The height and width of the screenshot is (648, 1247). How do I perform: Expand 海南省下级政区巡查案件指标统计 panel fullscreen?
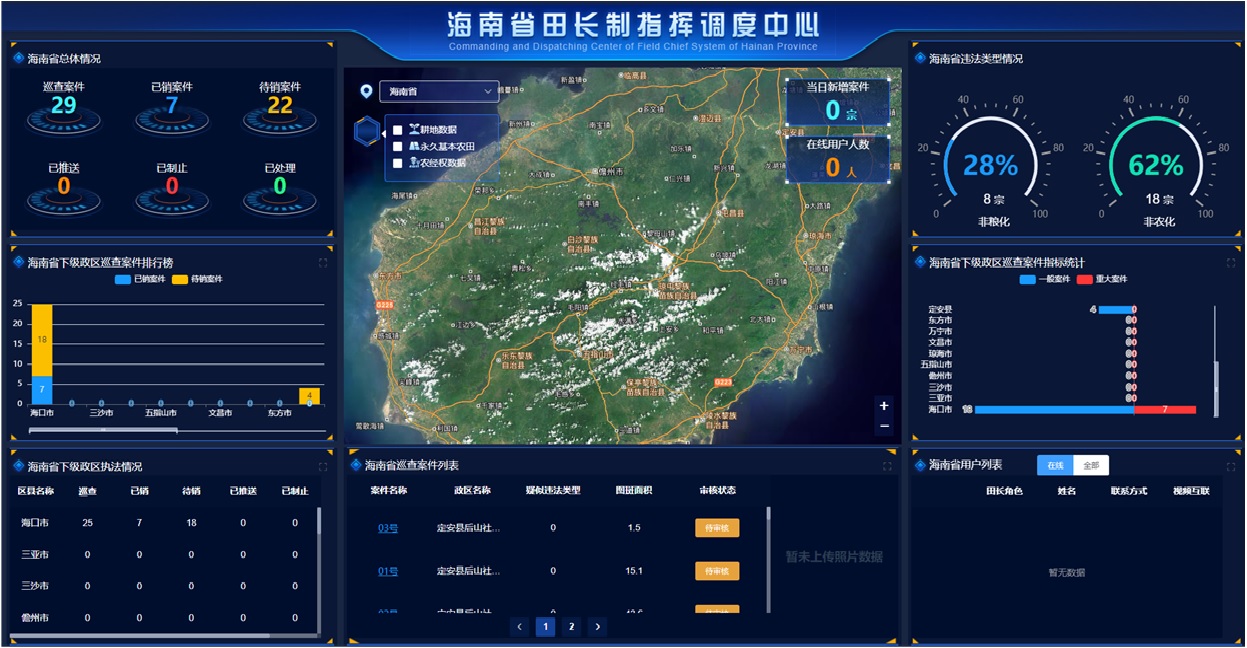point(1231,263)
